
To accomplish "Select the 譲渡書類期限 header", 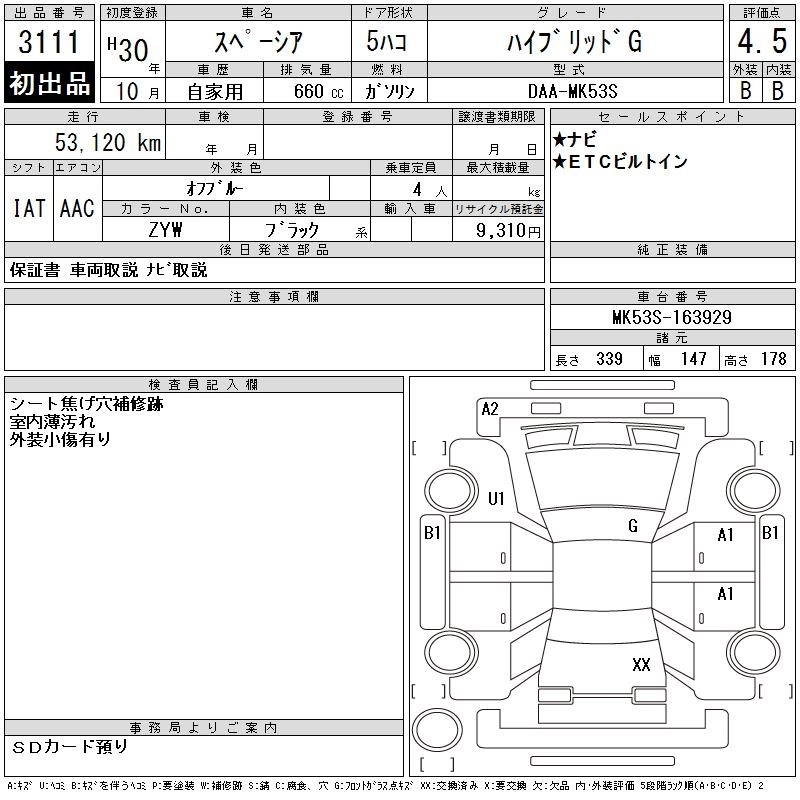I will coord(497,117).
